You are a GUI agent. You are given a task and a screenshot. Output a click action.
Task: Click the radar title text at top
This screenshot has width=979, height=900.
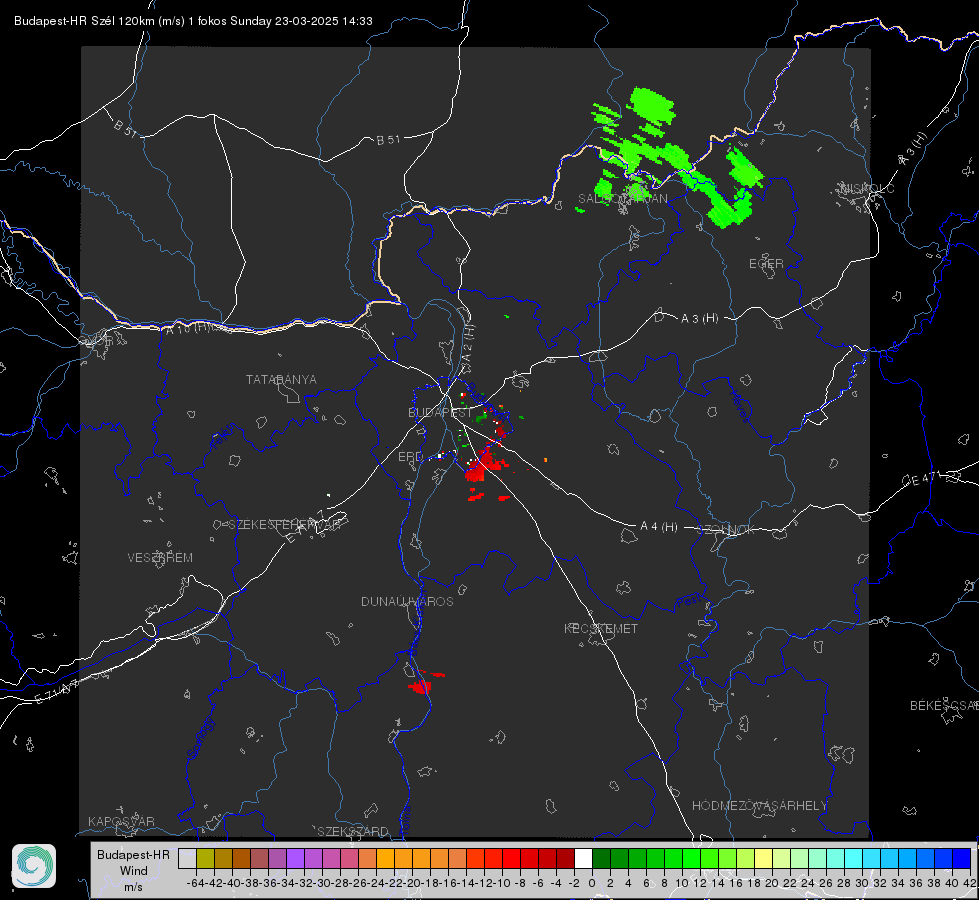193,21
